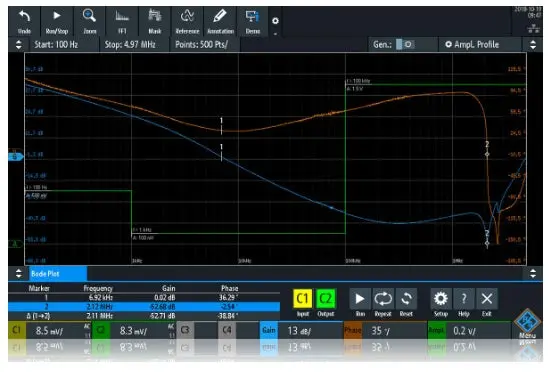Toggle the generator Gen. switch
Screen dimensions: 549x373
coord(404,44)
